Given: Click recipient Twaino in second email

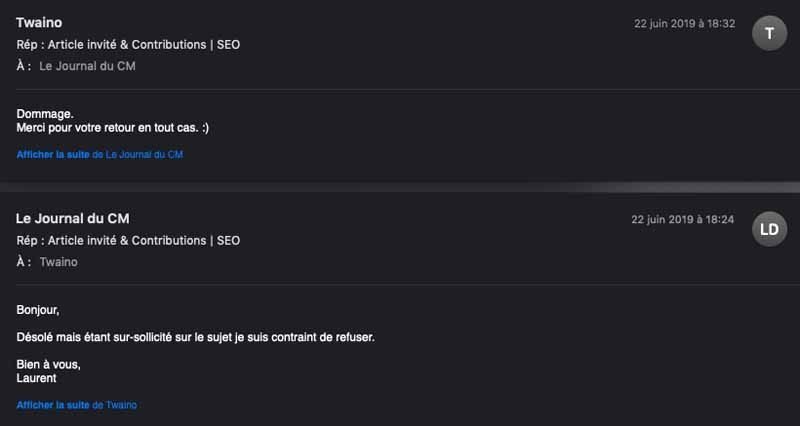Looking at the screenshot, I should click(59, 262).
